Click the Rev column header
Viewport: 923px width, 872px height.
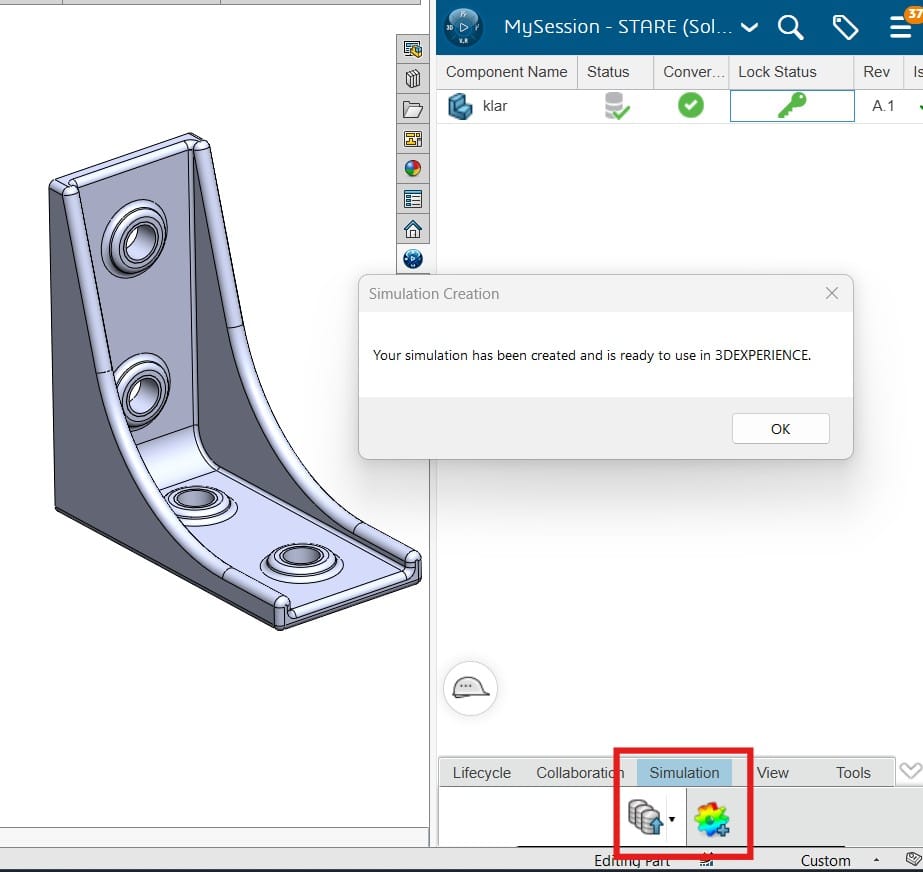877,72
